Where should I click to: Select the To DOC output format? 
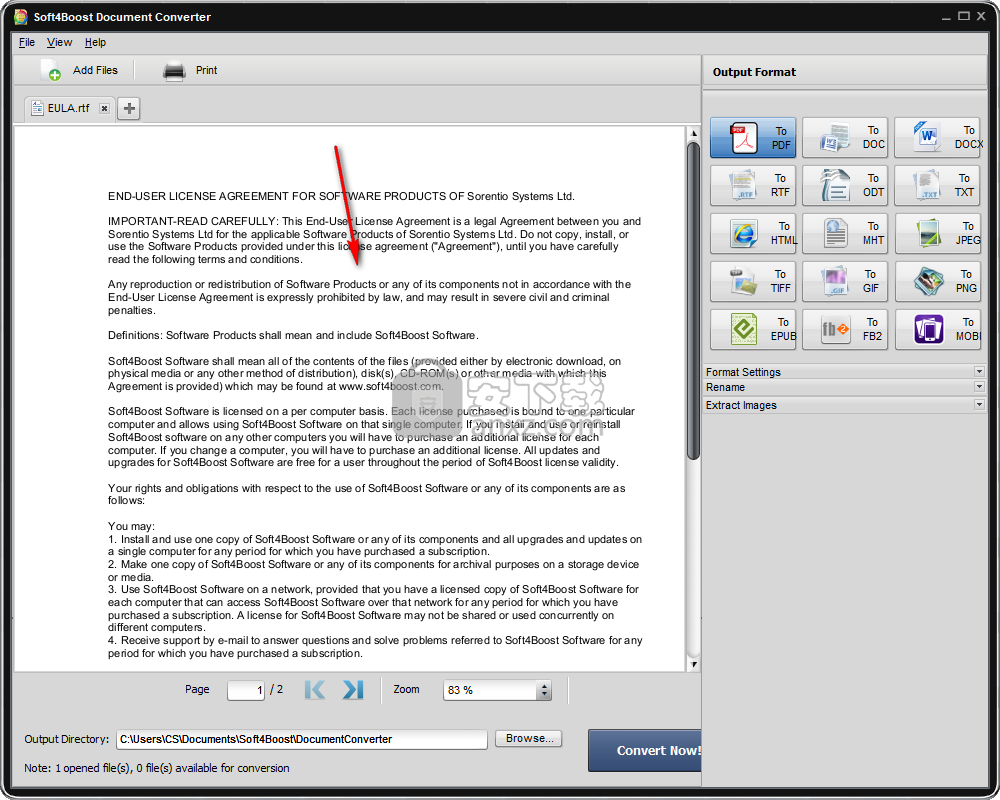pyautogui.click(x=844, y=137)
